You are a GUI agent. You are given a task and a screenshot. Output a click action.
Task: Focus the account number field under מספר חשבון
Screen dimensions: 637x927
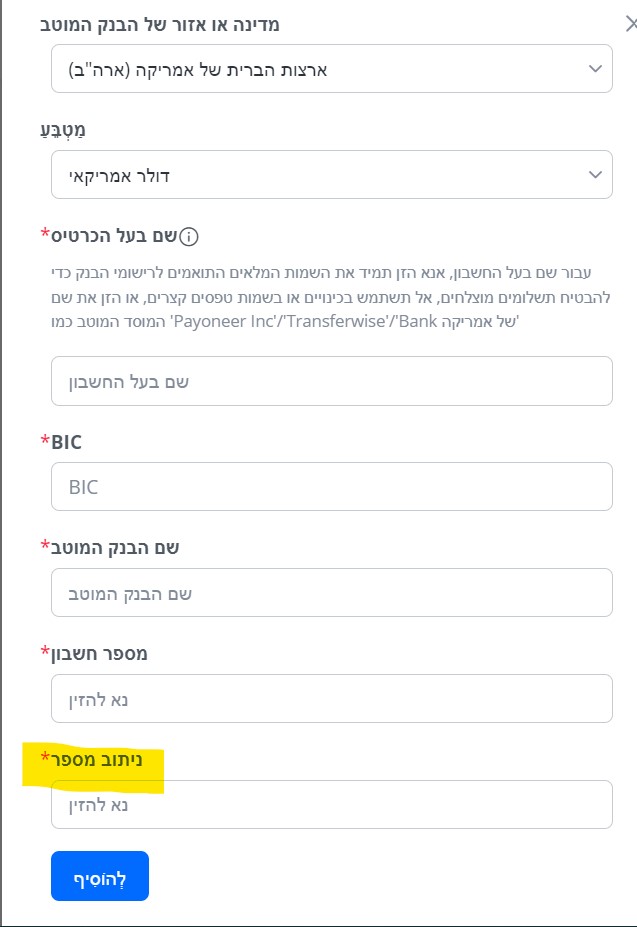click(x=331, y=699)
